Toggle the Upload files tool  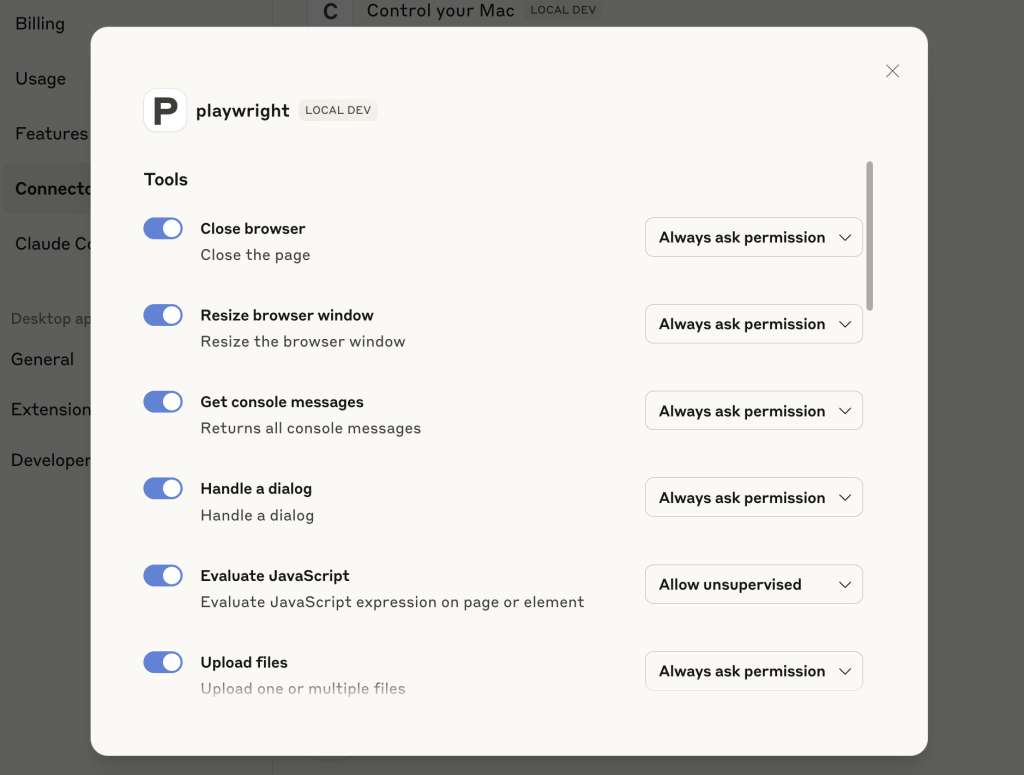163,662
